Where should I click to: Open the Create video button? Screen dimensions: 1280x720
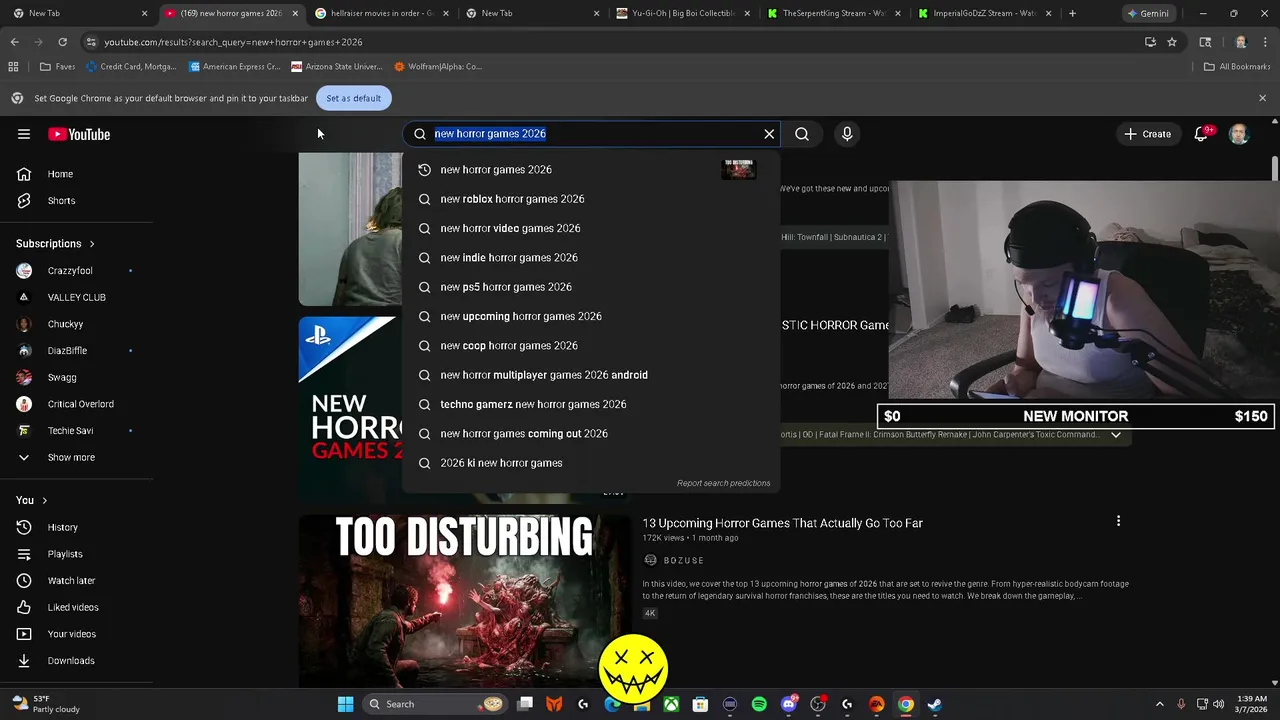[x=1147, y=134]
